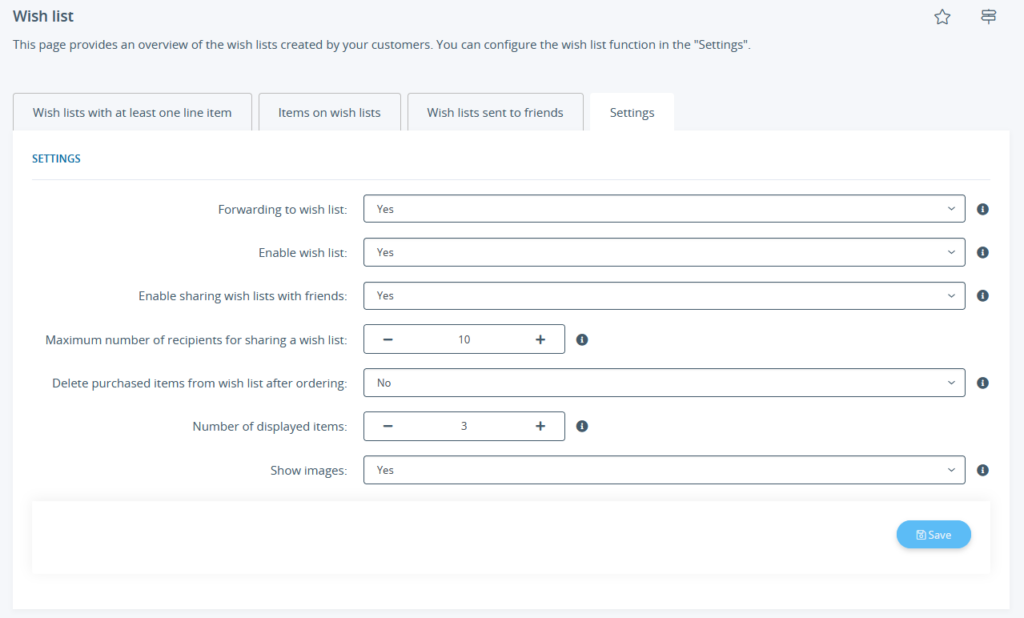1024x618 pixels.
Task: Select the Settings tab
Action: pos(631,112)
